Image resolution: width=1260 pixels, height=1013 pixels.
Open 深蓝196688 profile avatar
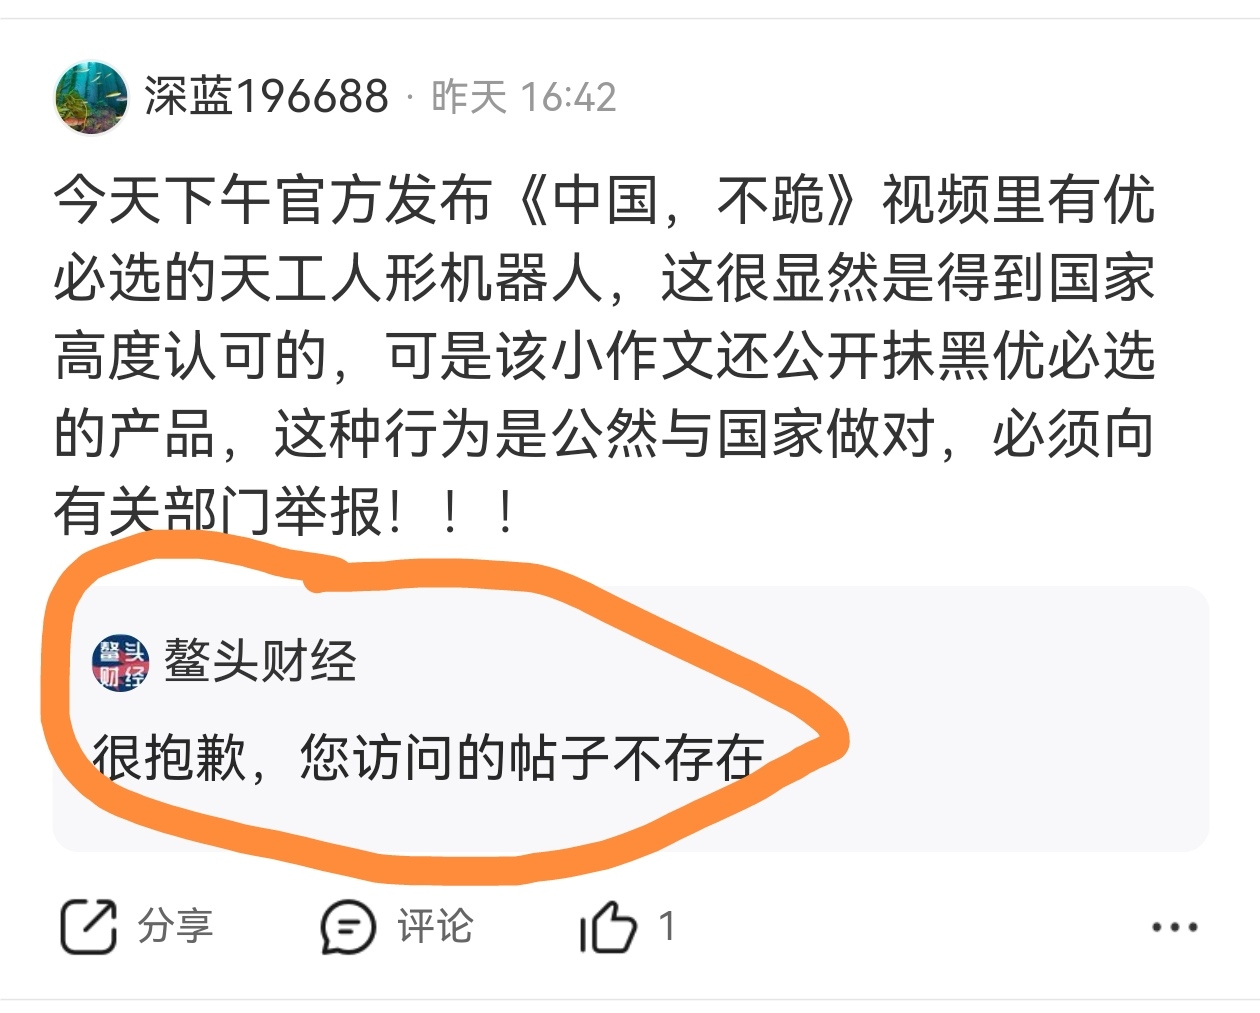pos(91,97)
